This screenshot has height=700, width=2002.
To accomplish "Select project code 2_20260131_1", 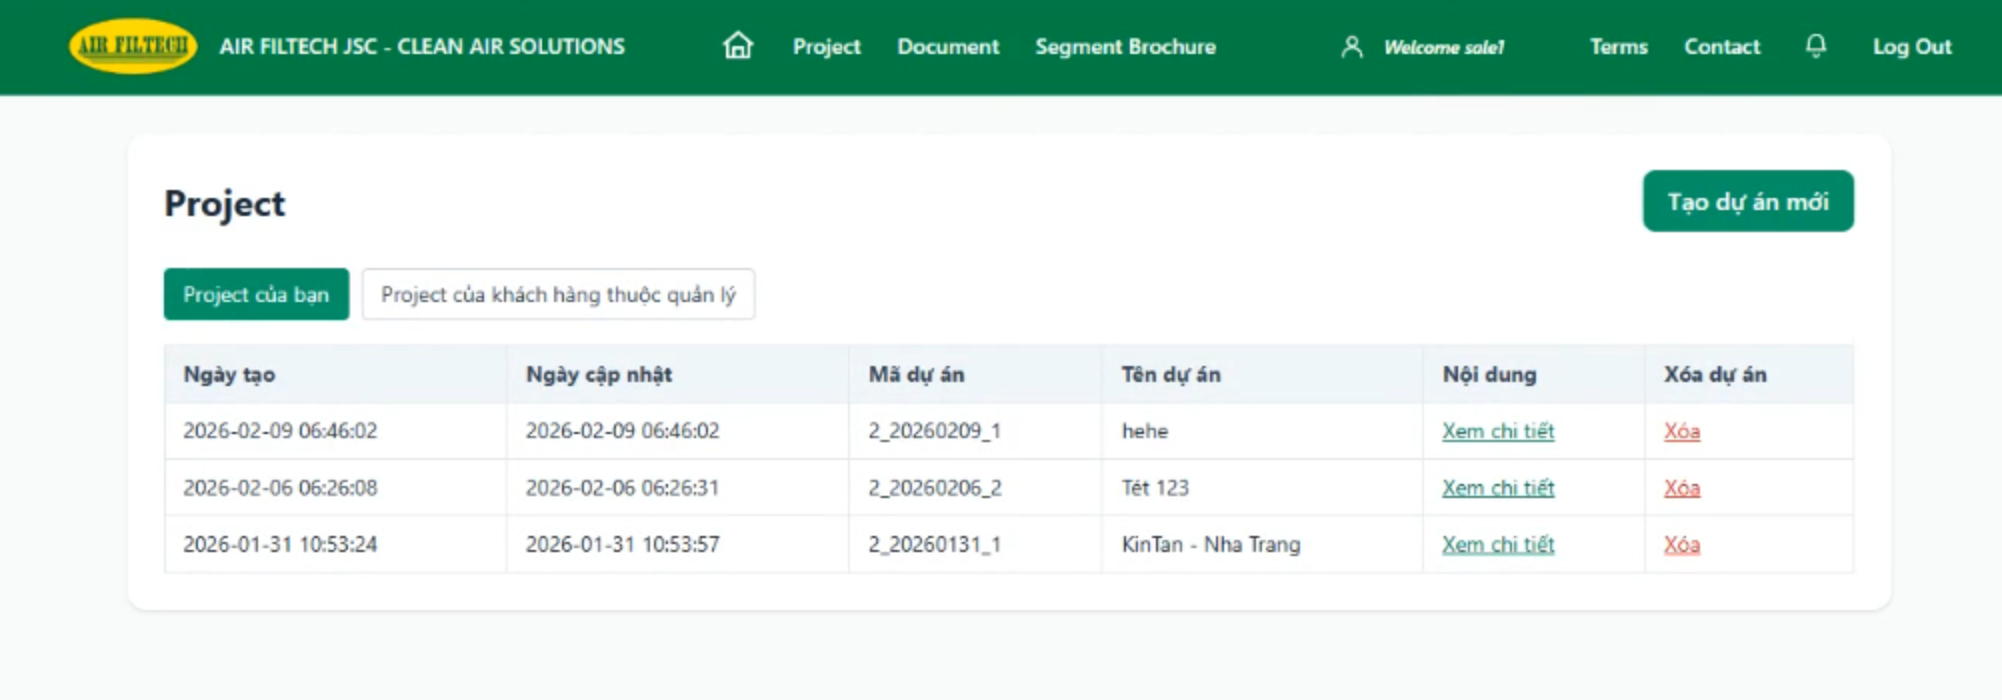I will 934,545.
